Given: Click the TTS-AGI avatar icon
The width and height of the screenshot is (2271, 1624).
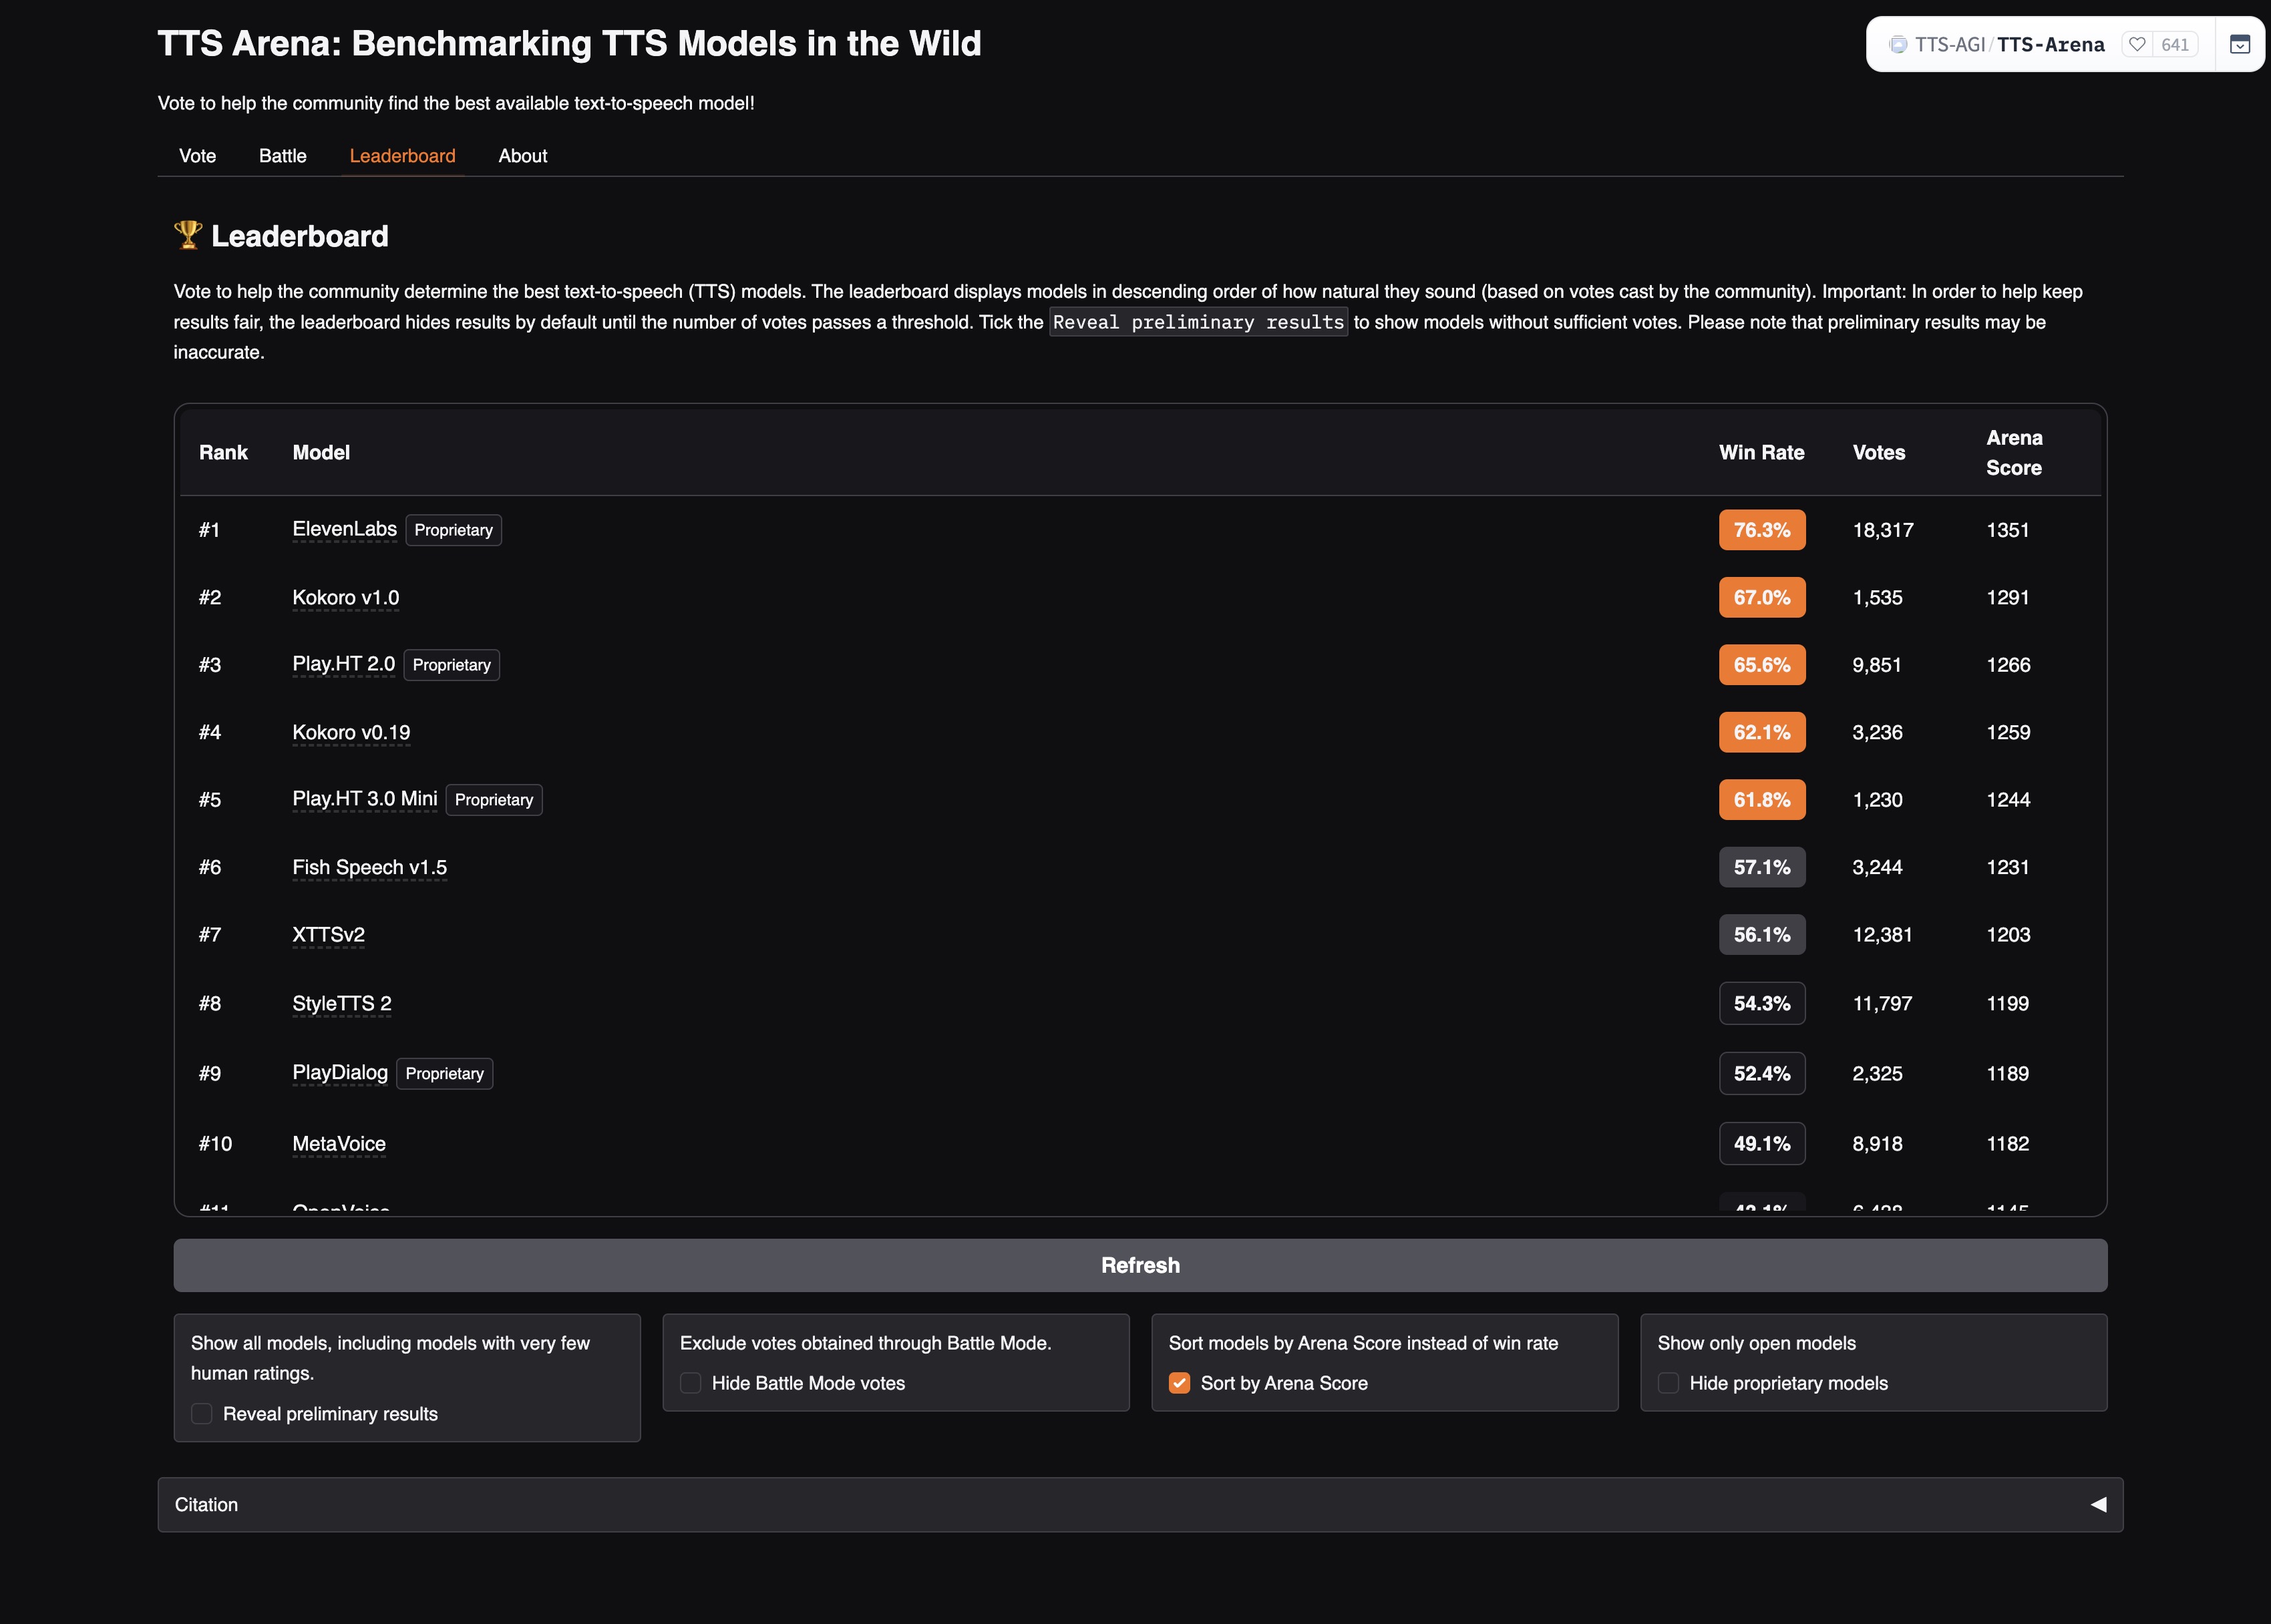Looking at the screenshot, I should [x=1897, y=44].
